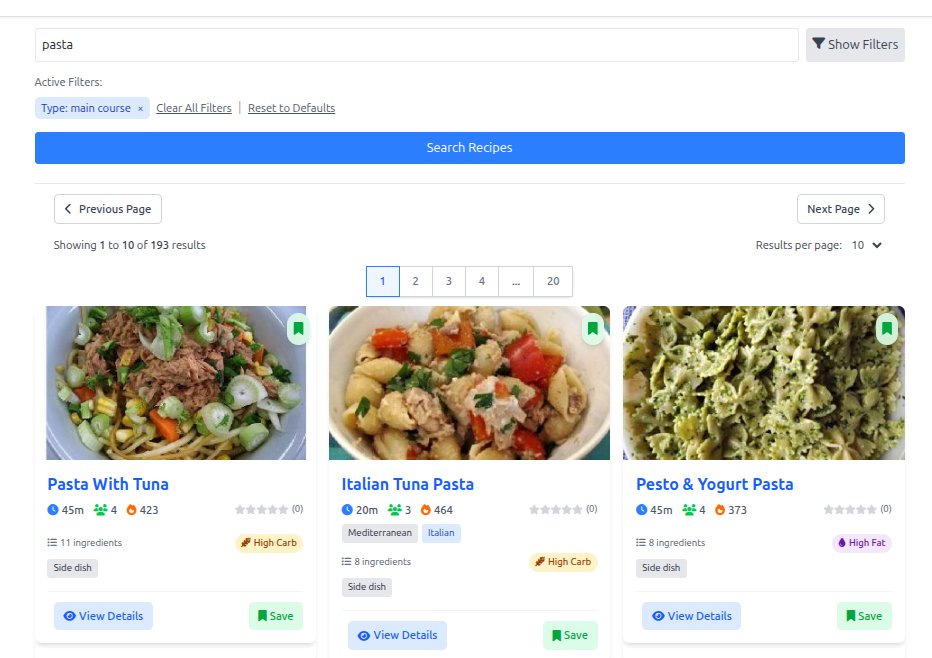
Task: Click the Clear All Filters link
Action: (193, 108)
